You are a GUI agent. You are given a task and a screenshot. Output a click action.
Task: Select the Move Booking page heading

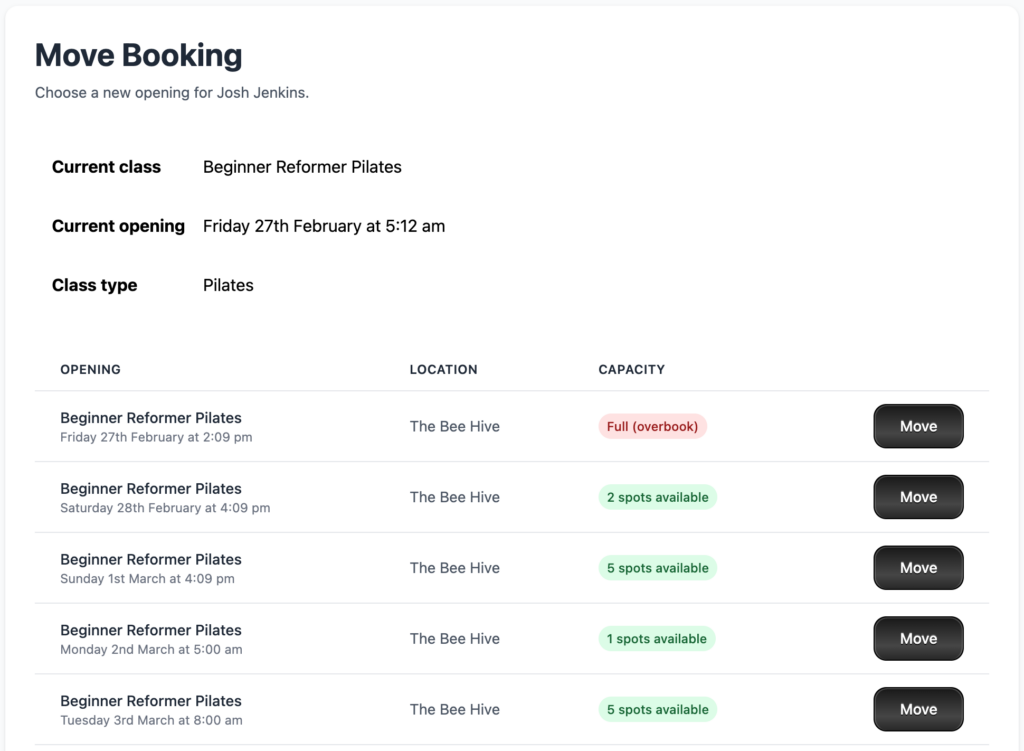coord(138,55)
